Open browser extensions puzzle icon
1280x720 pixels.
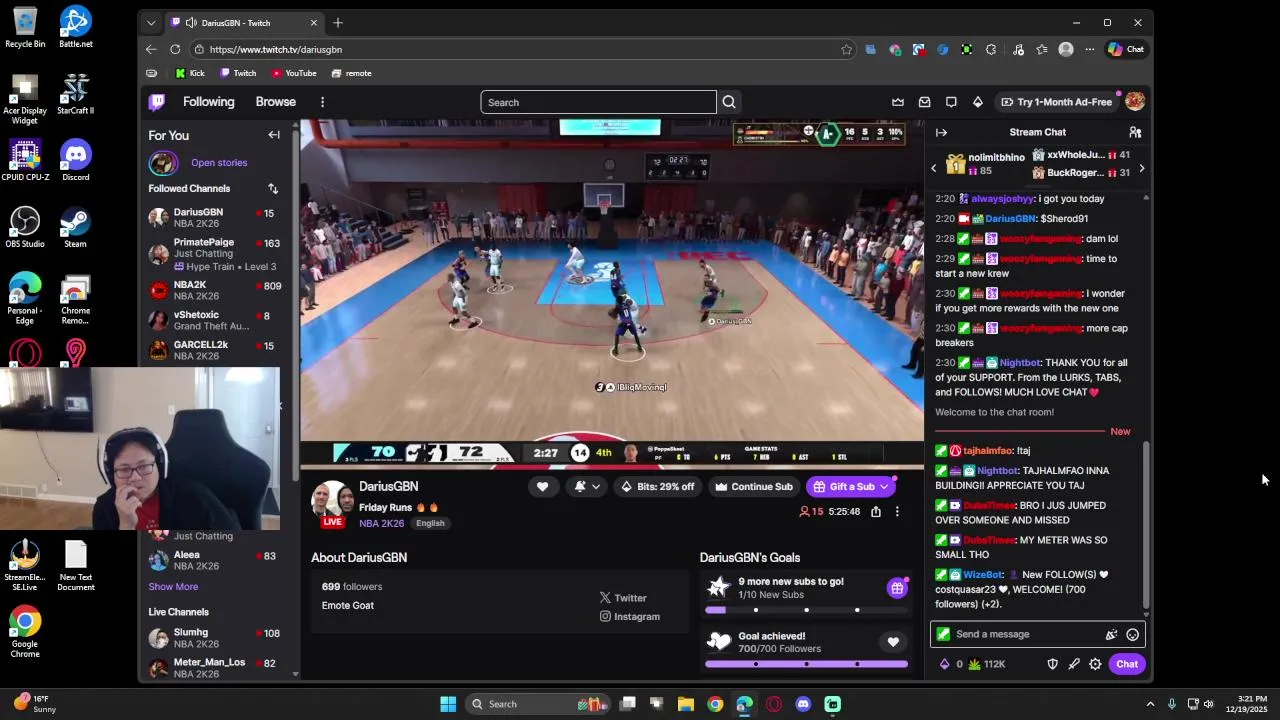coord(991,49)
